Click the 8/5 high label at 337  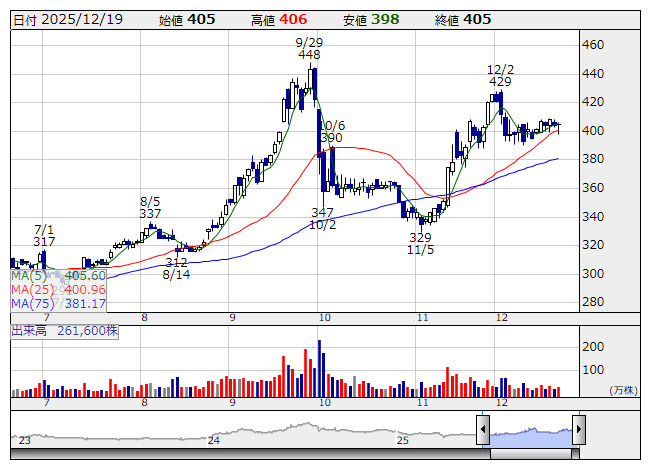coord(151,207)
